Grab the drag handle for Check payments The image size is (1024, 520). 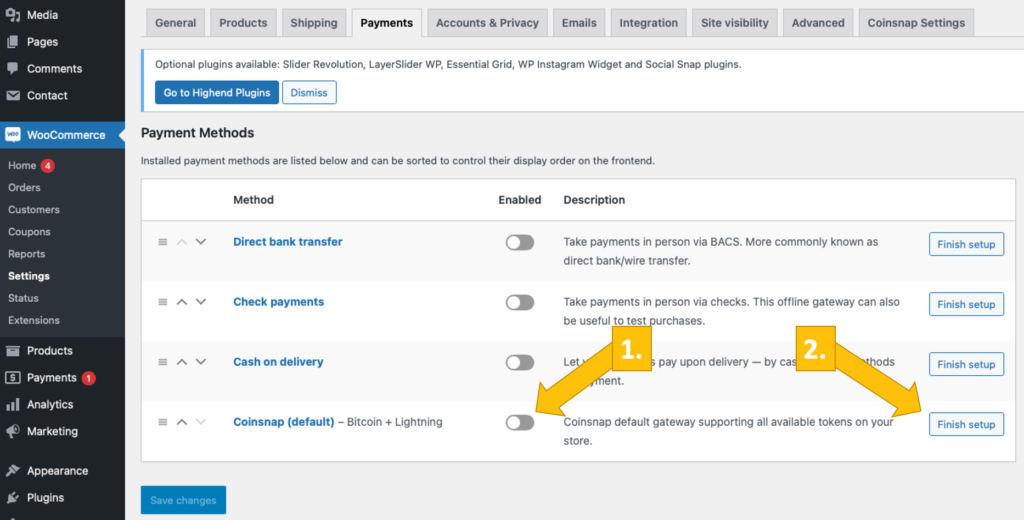pyautogui.click(x=163, y=302)
